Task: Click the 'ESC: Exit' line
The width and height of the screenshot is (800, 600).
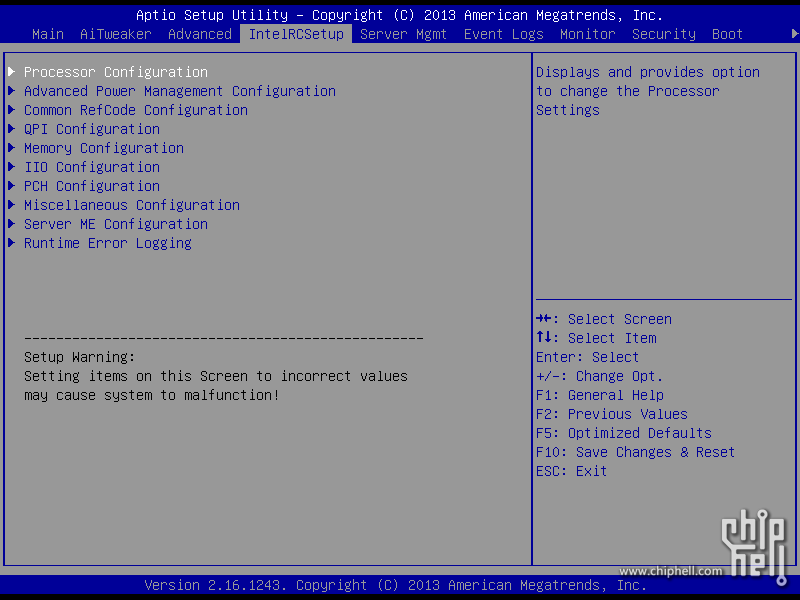Action: coord(571,471)
